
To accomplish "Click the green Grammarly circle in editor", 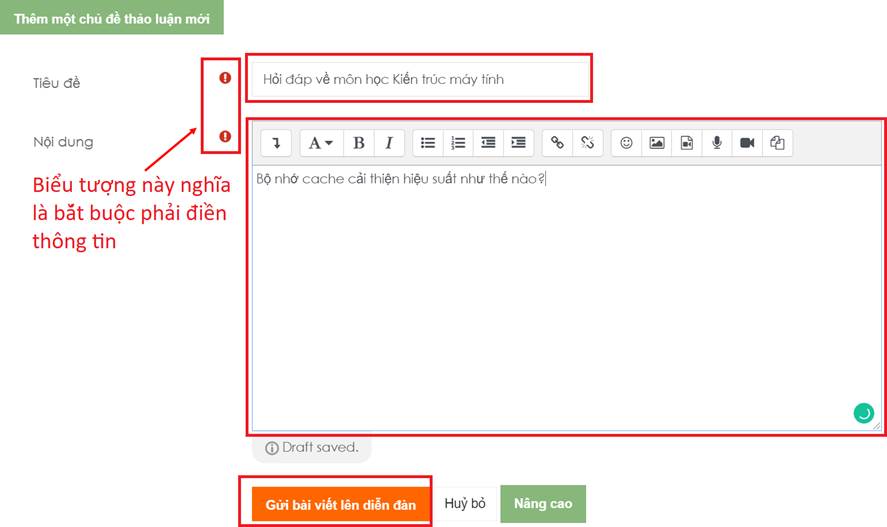I will pyautogui.click(x=863, y=413).
